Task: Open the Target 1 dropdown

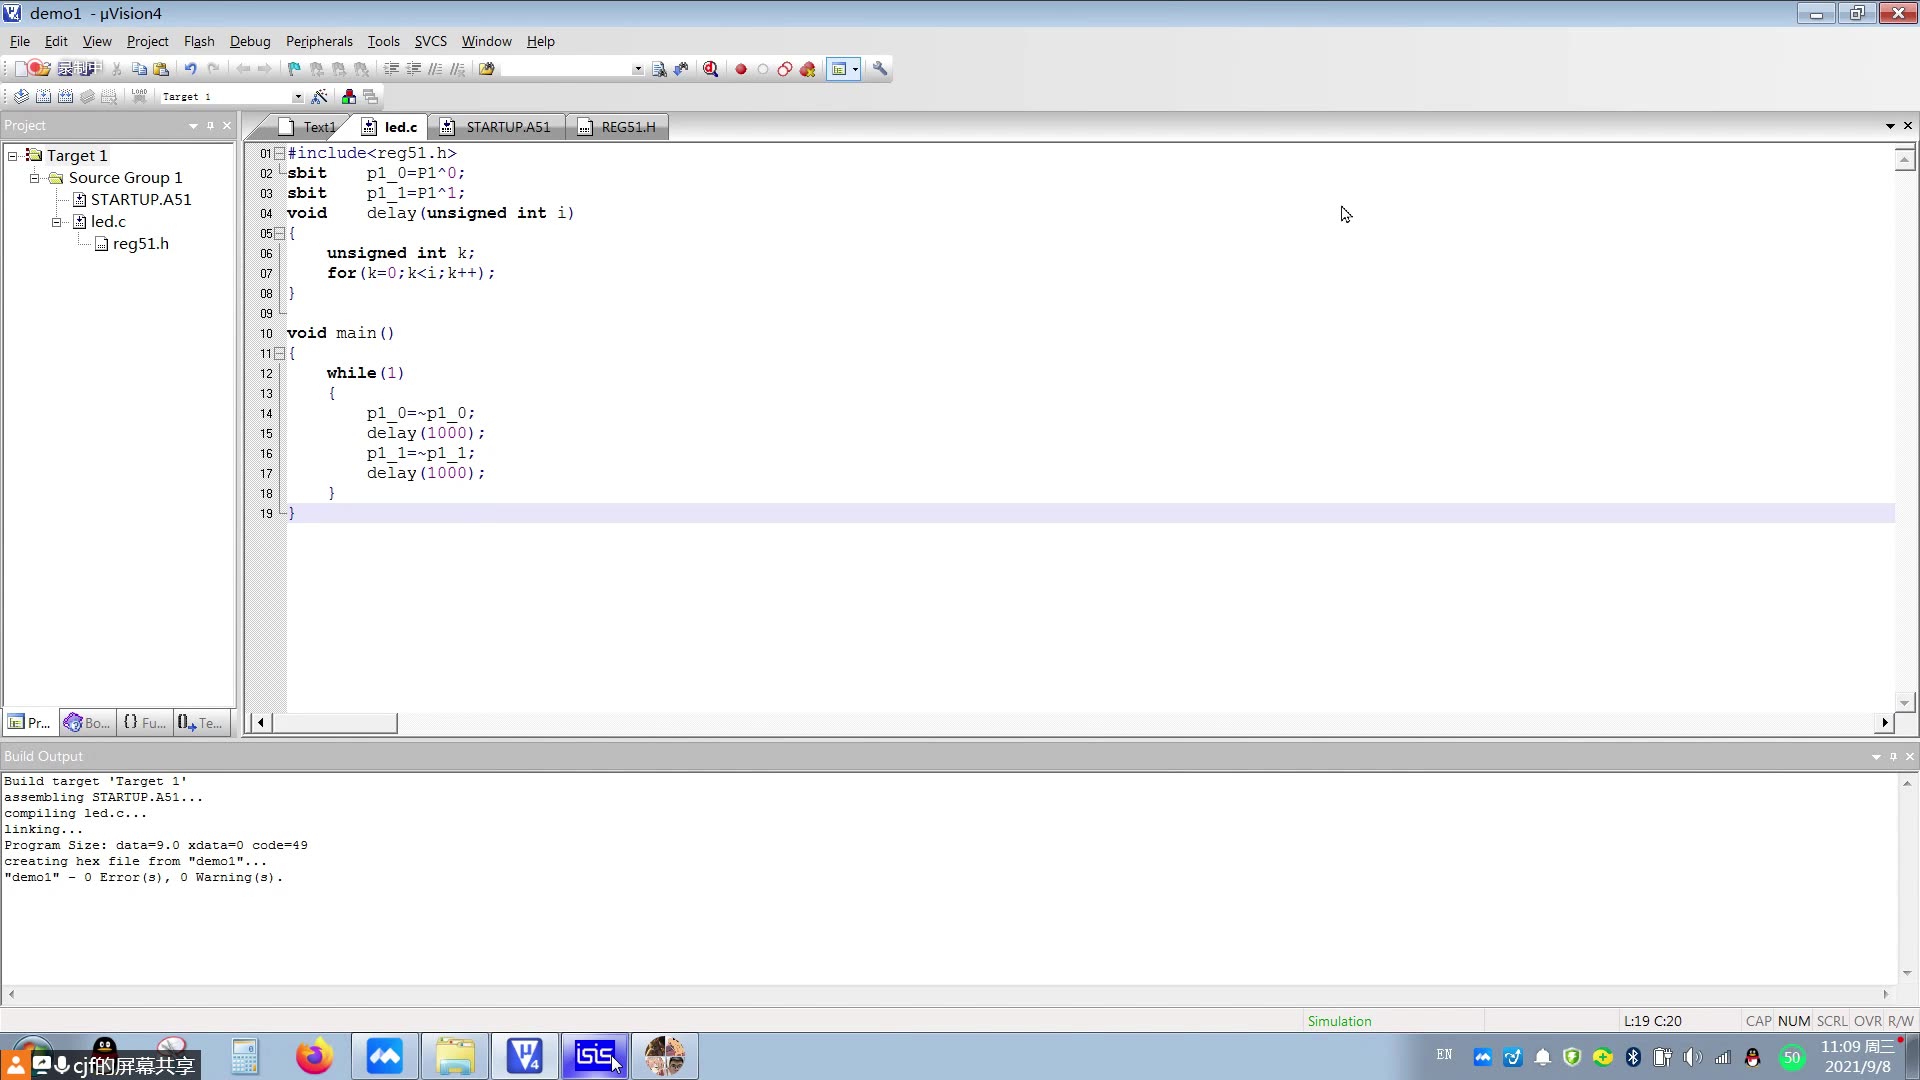Action: pyautogui.click(x=297, y=97)
